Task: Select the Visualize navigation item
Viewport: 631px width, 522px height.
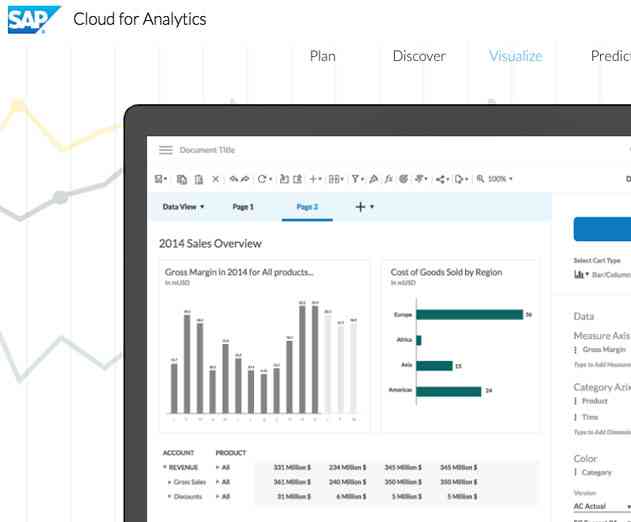Action: tap(516, 56)
